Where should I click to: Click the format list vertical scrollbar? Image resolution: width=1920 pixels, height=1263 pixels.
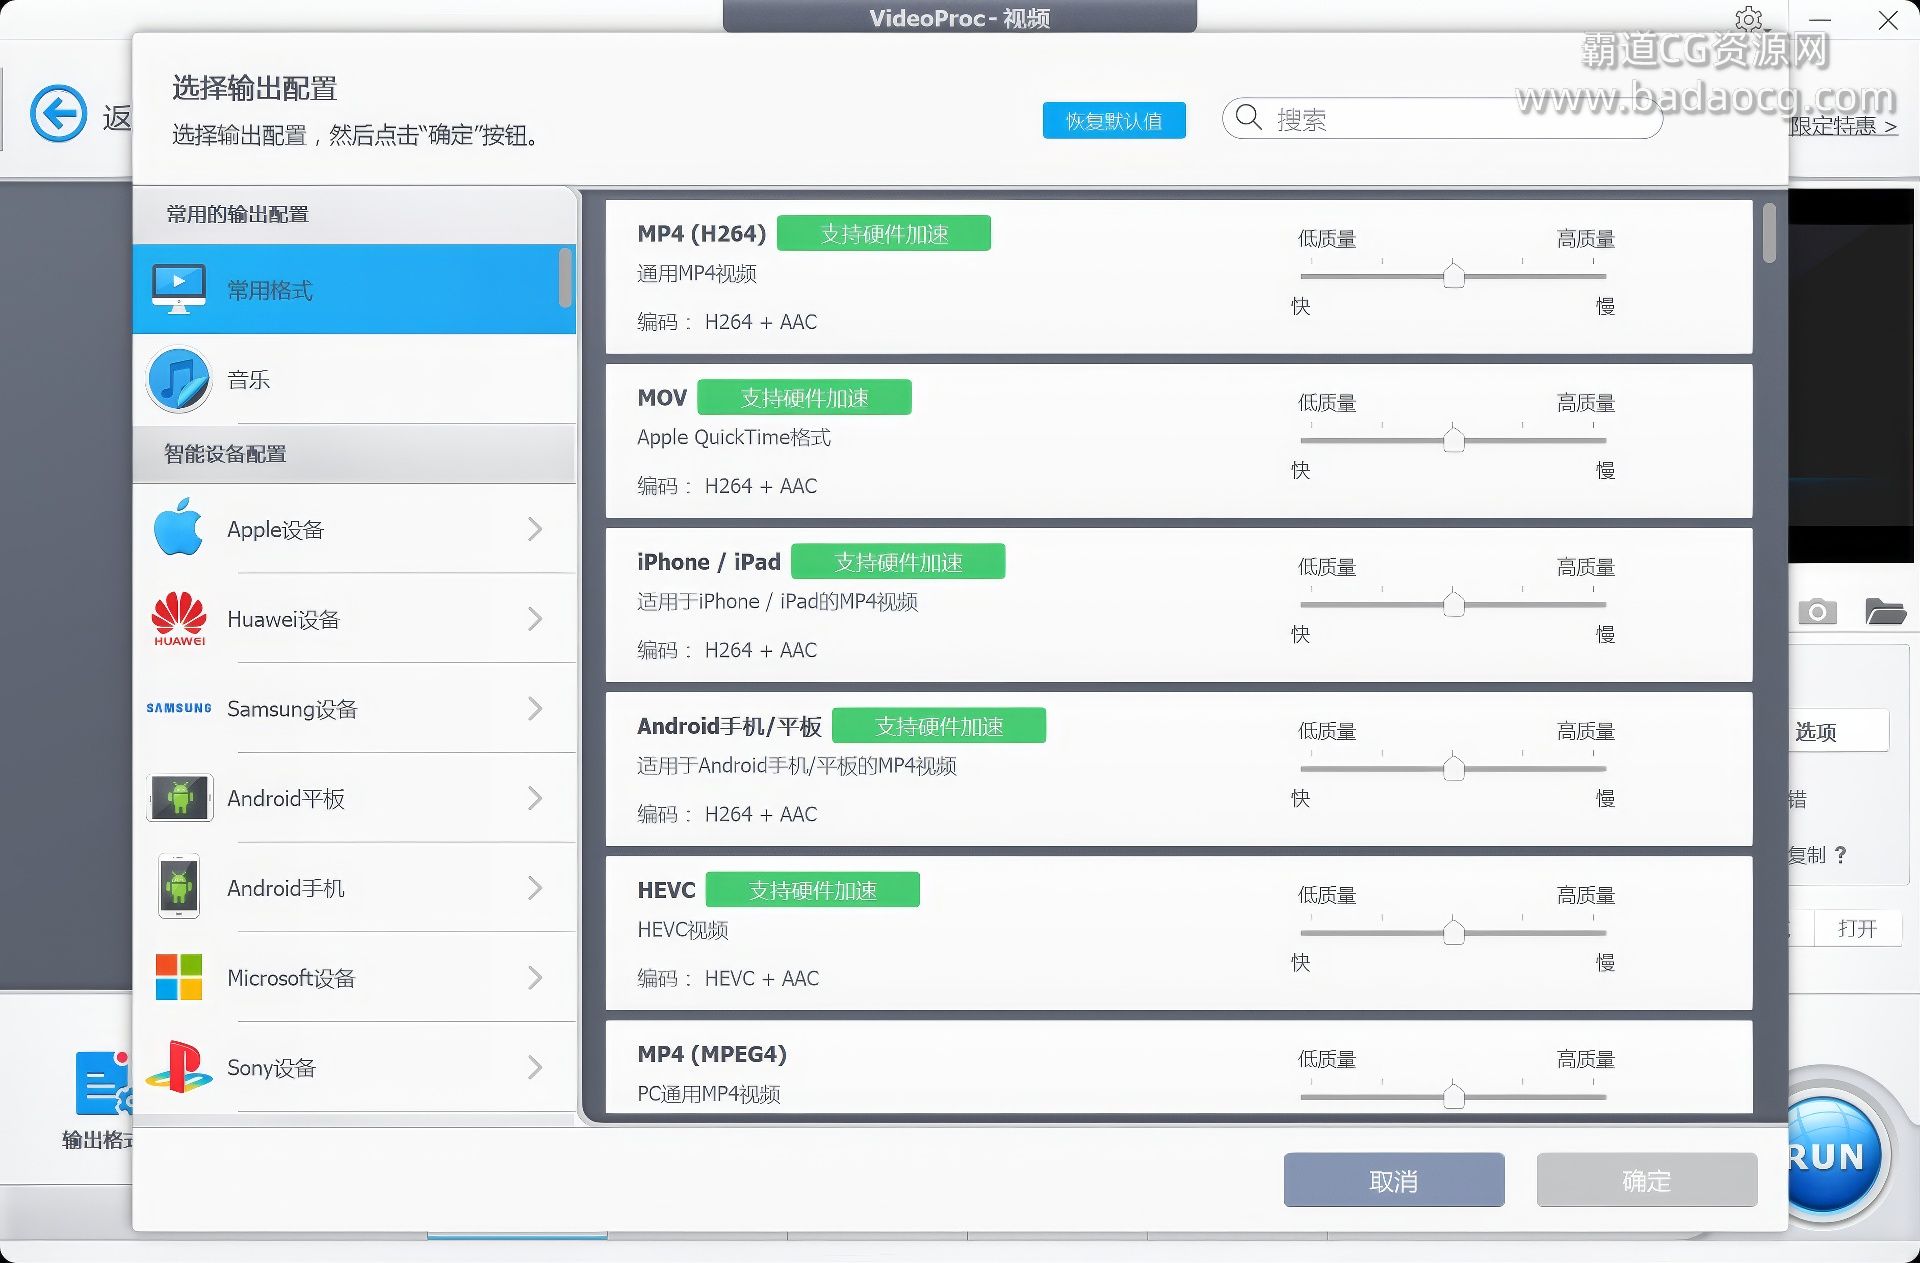[1769, 234]
